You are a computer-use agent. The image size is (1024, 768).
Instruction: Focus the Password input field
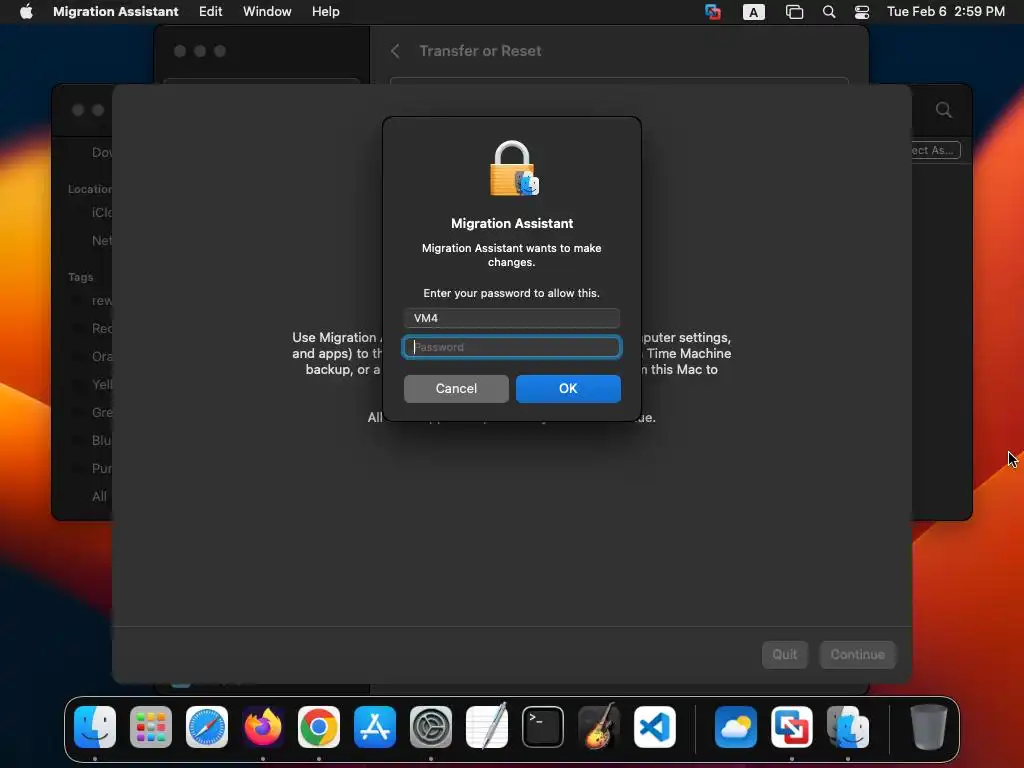coord(511,347)
